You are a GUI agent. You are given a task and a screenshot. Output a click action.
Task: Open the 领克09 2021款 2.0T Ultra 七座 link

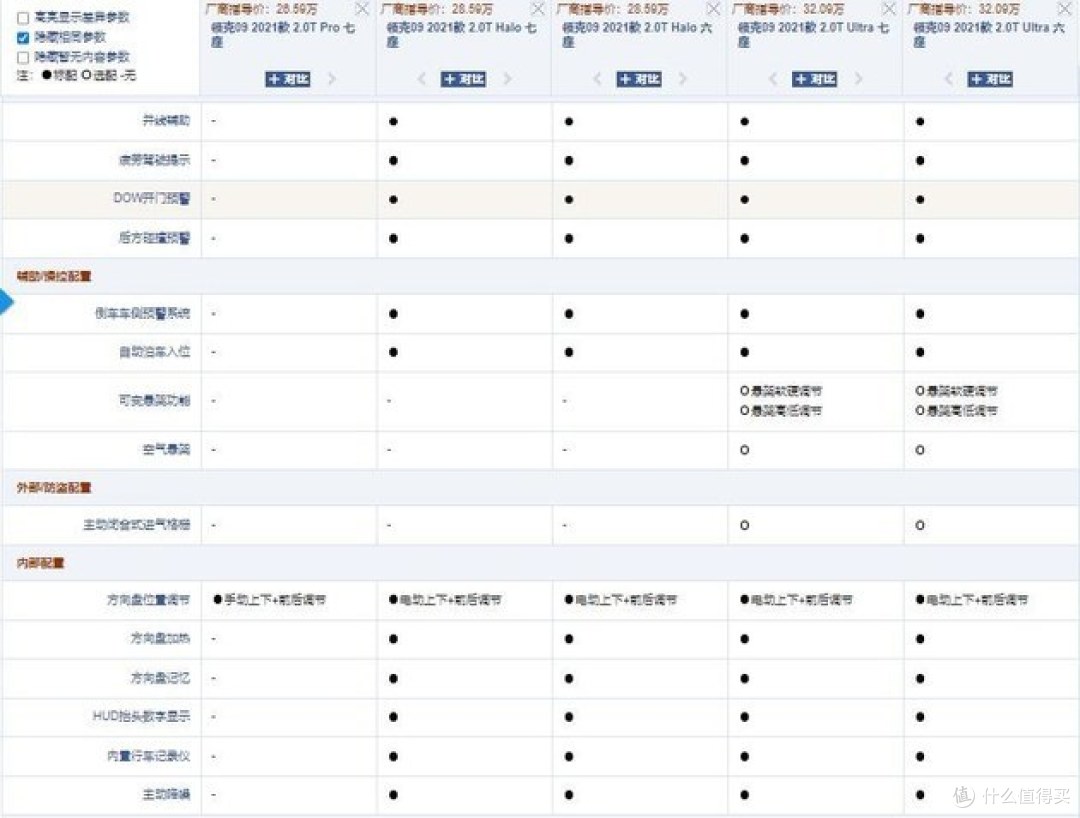[x=813, y=34]
